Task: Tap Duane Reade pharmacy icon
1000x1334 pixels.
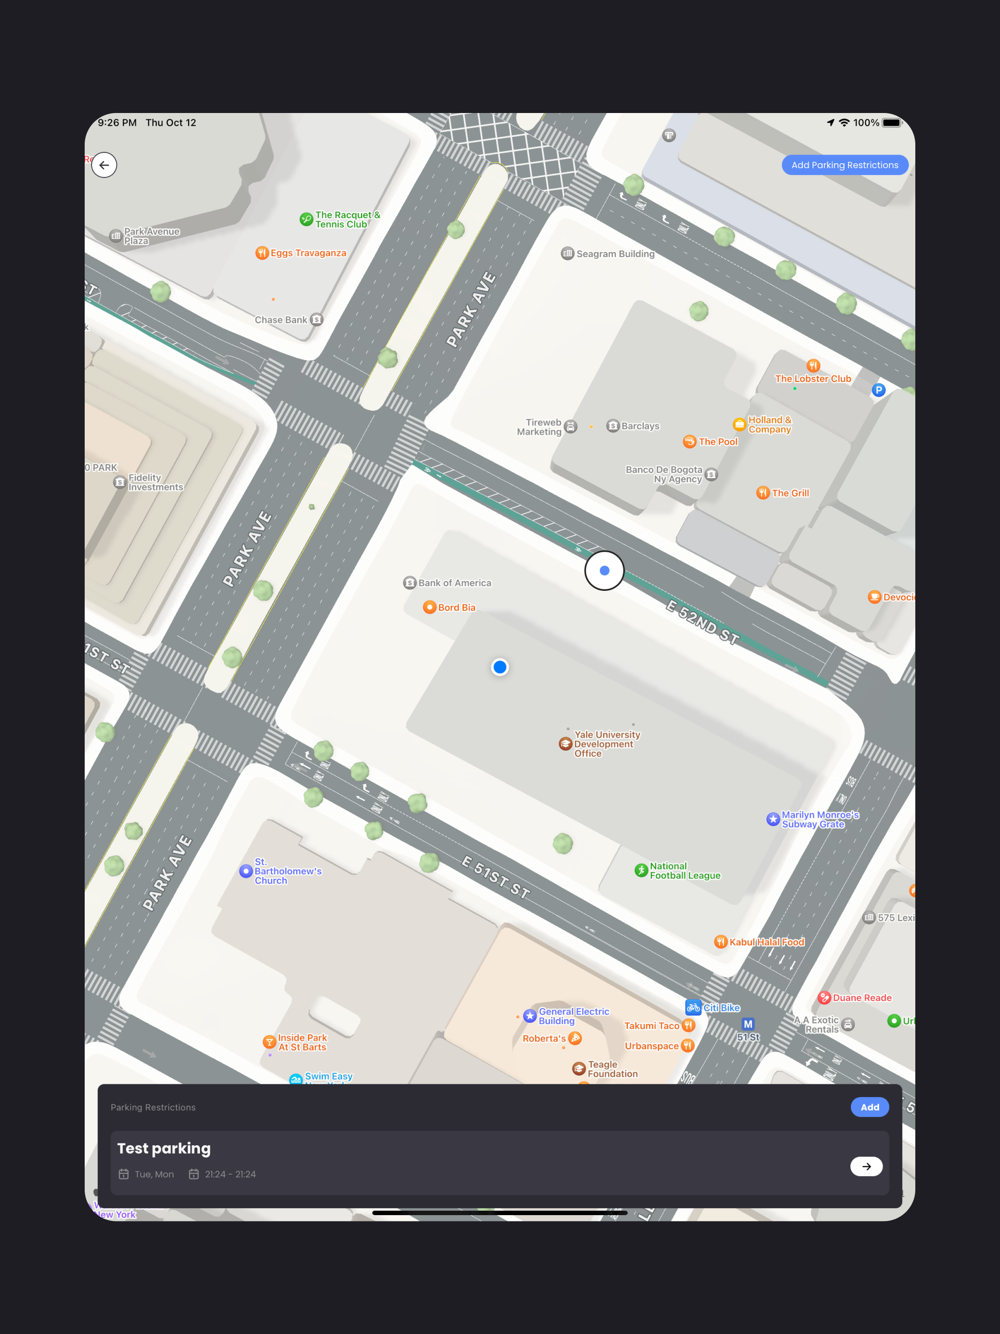Action: 825,998
